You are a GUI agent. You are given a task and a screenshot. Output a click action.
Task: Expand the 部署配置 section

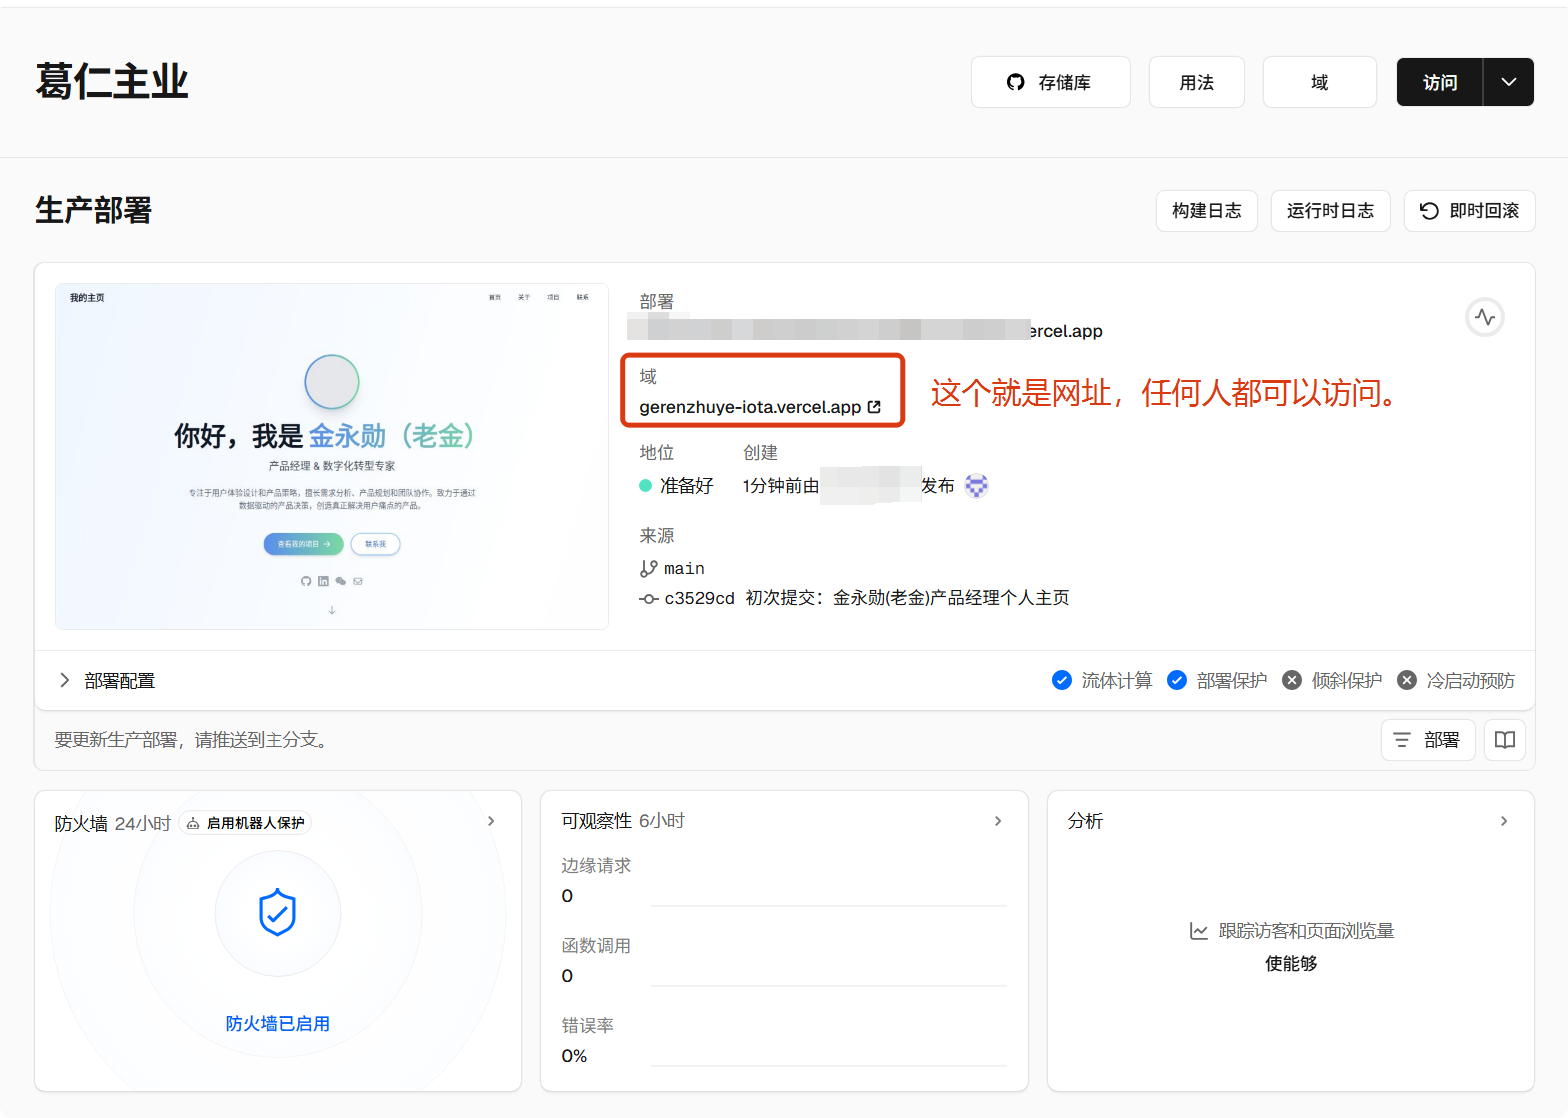pos(106,681)
